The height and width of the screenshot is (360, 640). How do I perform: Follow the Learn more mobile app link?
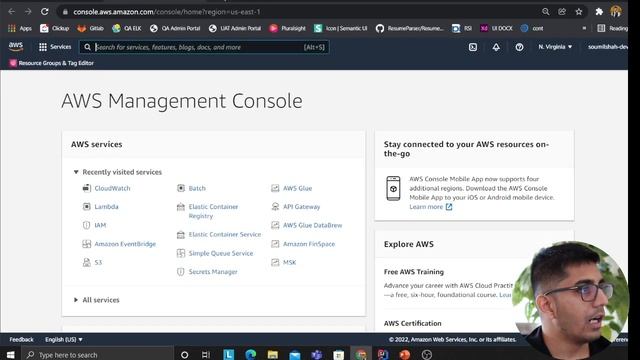pos(431,207)
